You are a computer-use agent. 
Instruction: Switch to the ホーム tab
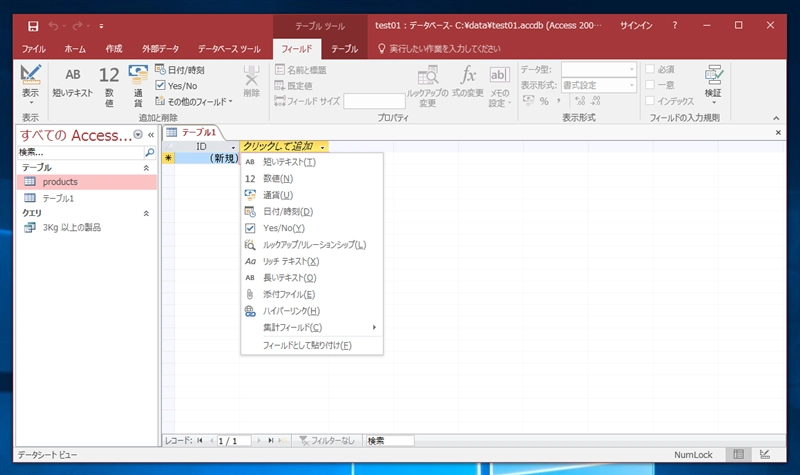tap(75, 49)
